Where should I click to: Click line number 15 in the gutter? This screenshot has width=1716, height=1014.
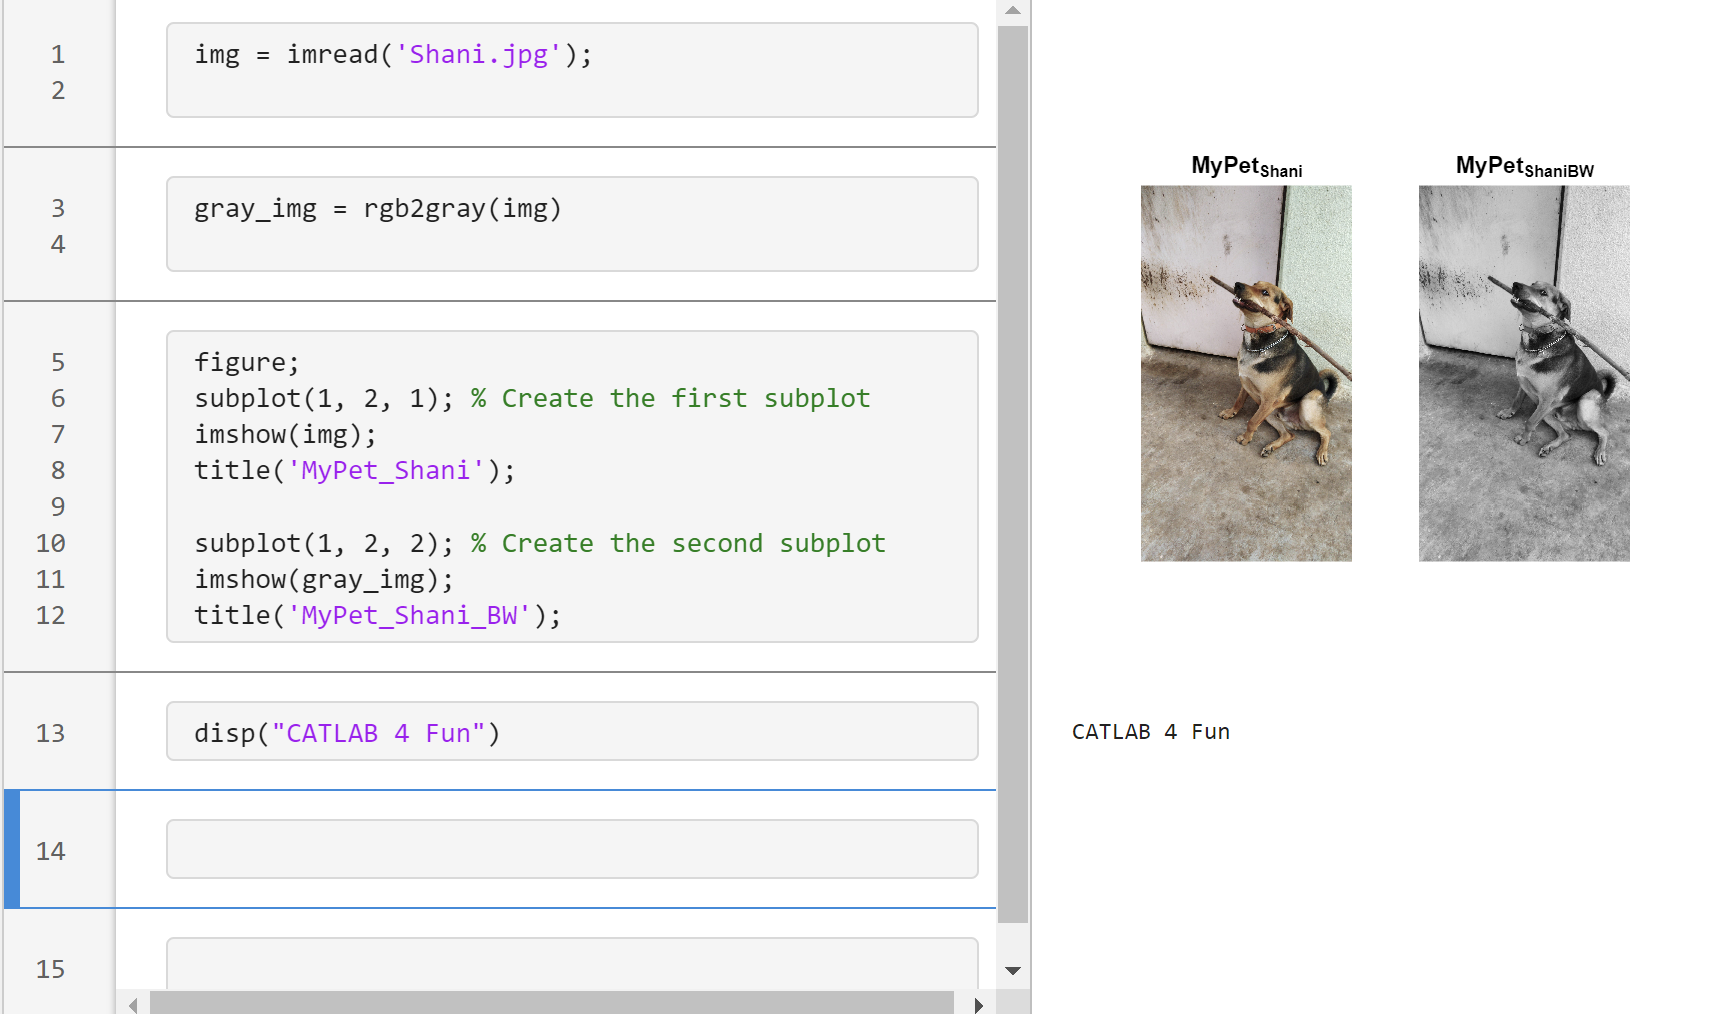pyautogui.click(x=51, y=969)
